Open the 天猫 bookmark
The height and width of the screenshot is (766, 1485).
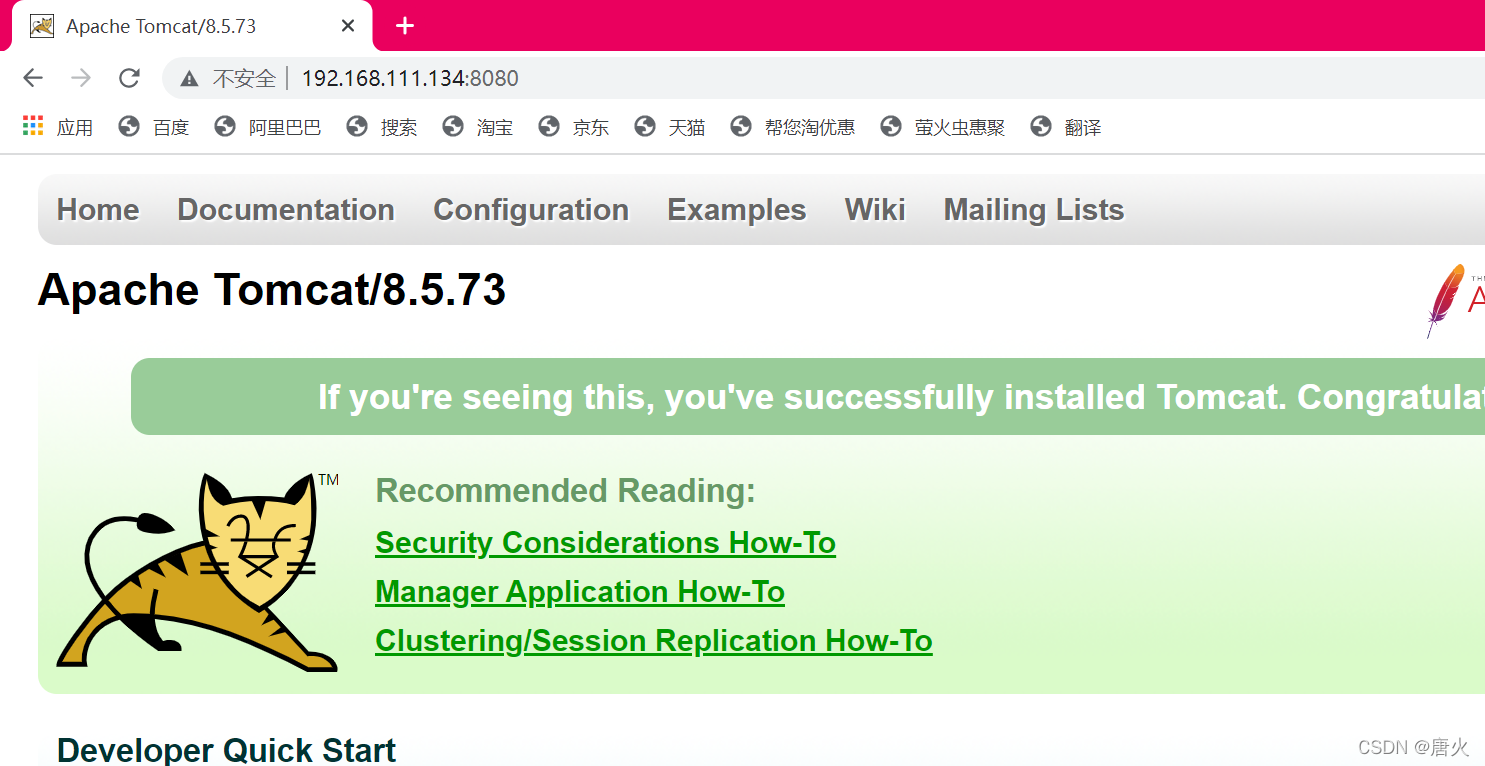pyautogui.click(x=687, y=127)
